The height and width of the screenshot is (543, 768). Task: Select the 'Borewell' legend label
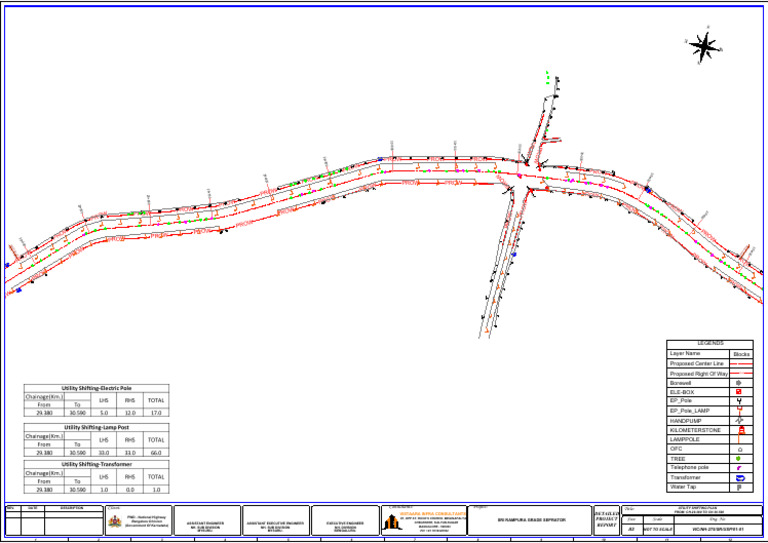(680, 383)
